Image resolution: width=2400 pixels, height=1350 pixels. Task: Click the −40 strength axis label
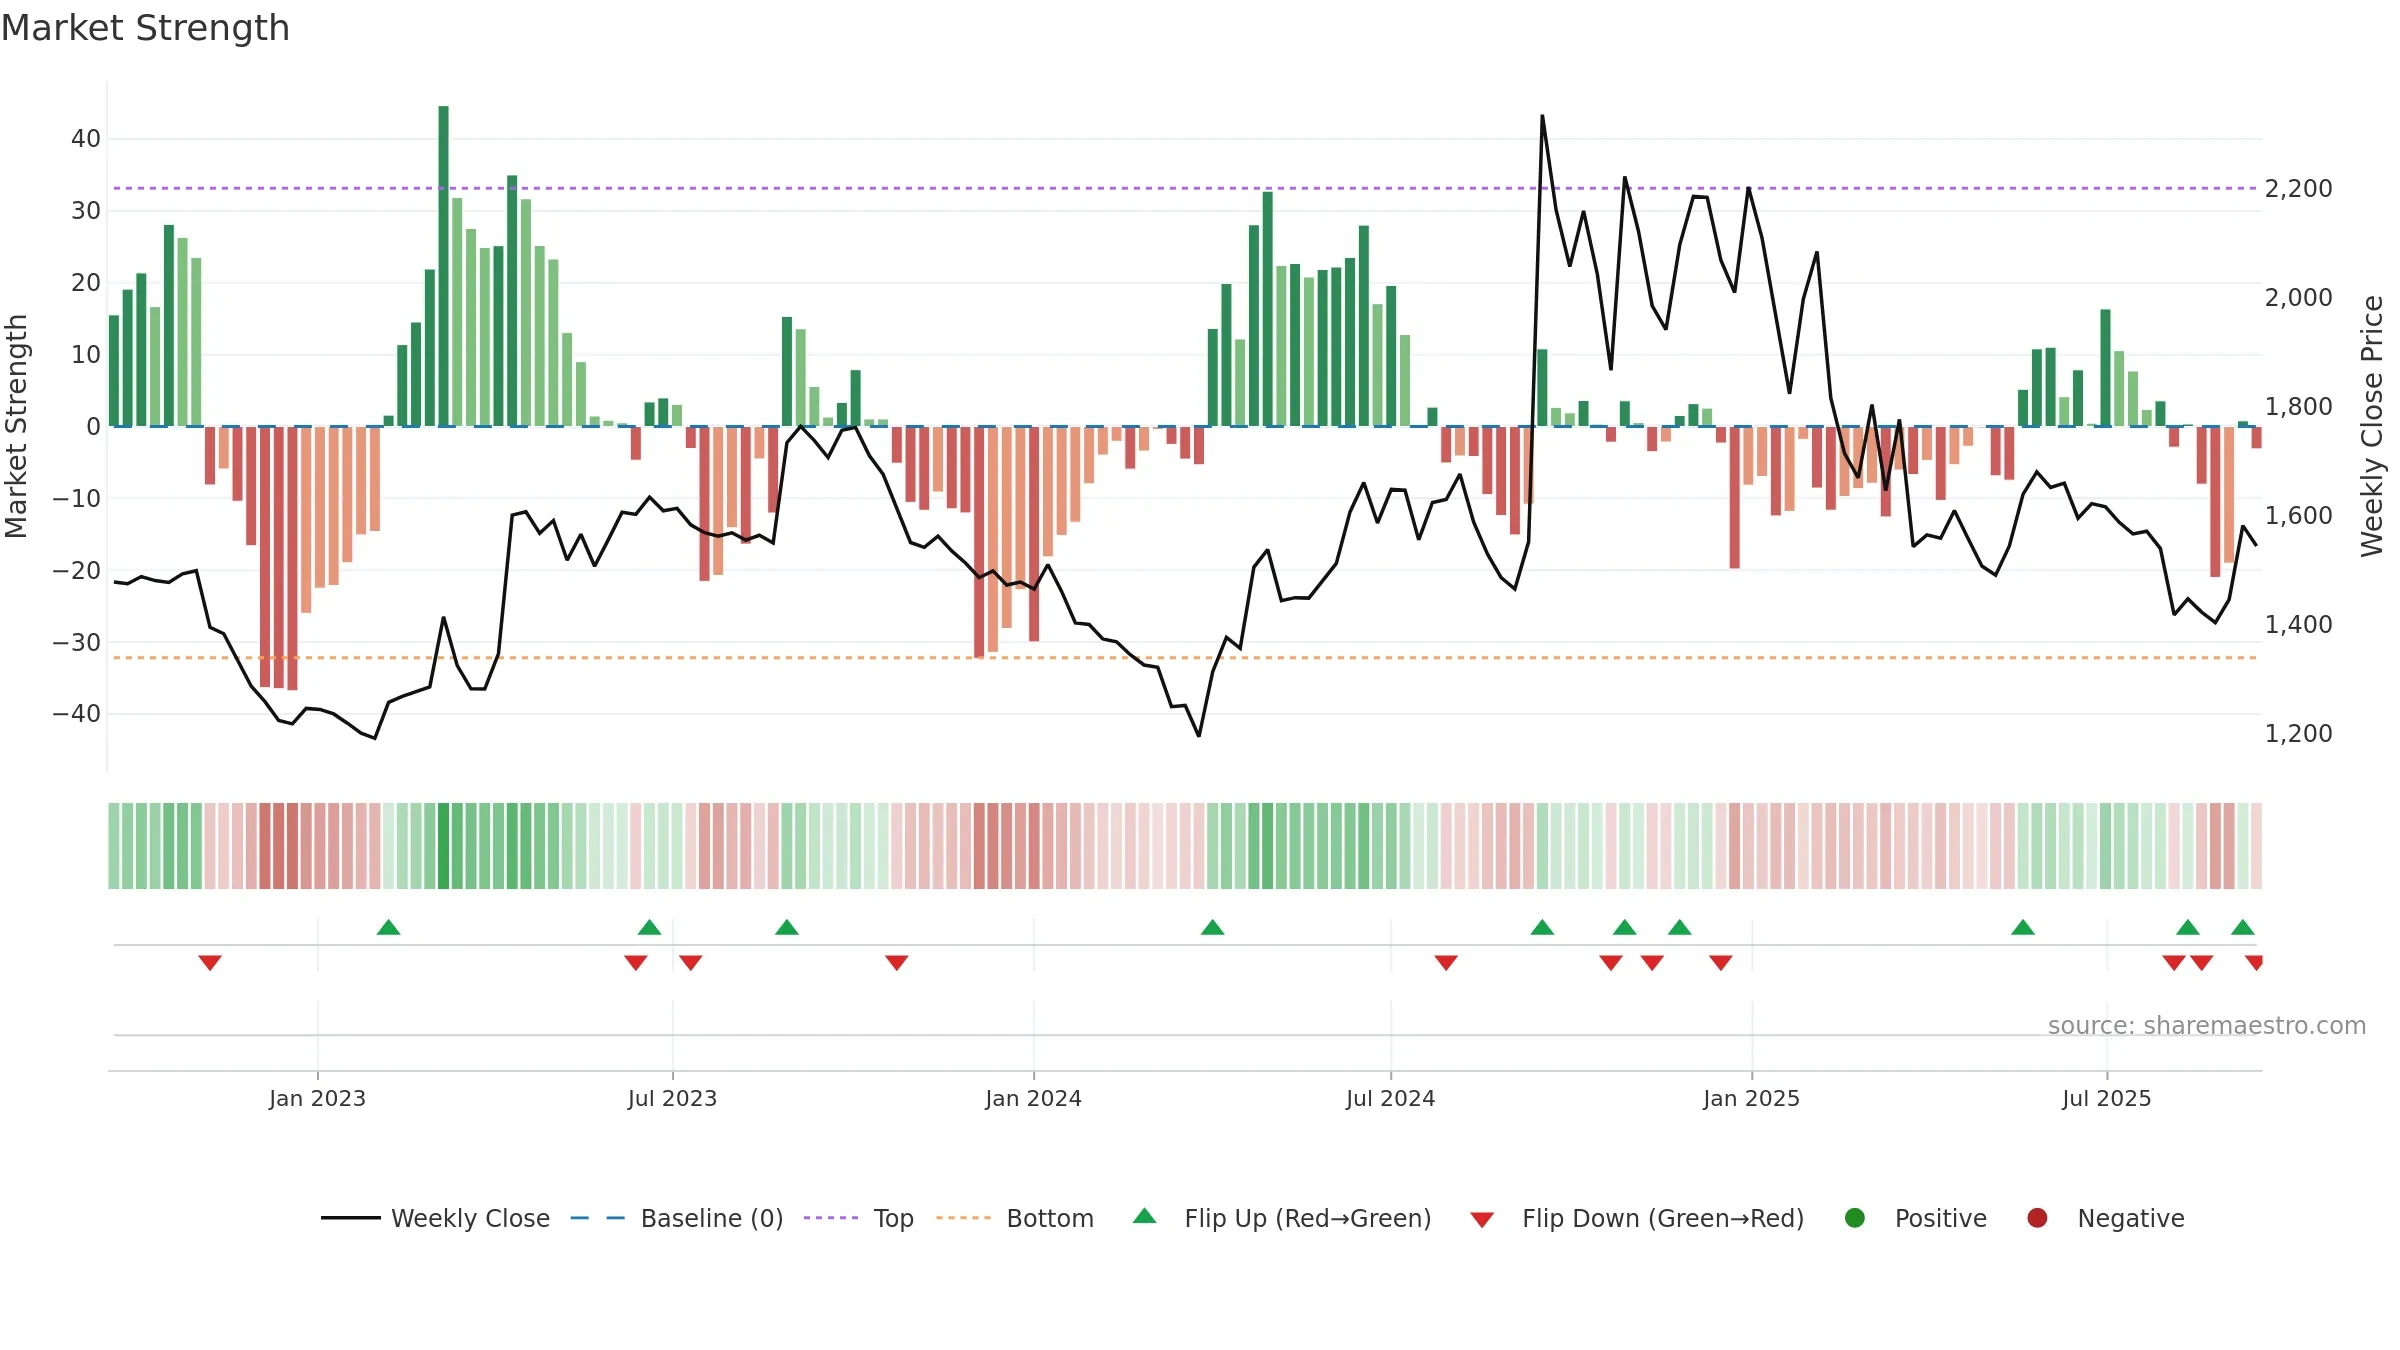pos(77,713)
